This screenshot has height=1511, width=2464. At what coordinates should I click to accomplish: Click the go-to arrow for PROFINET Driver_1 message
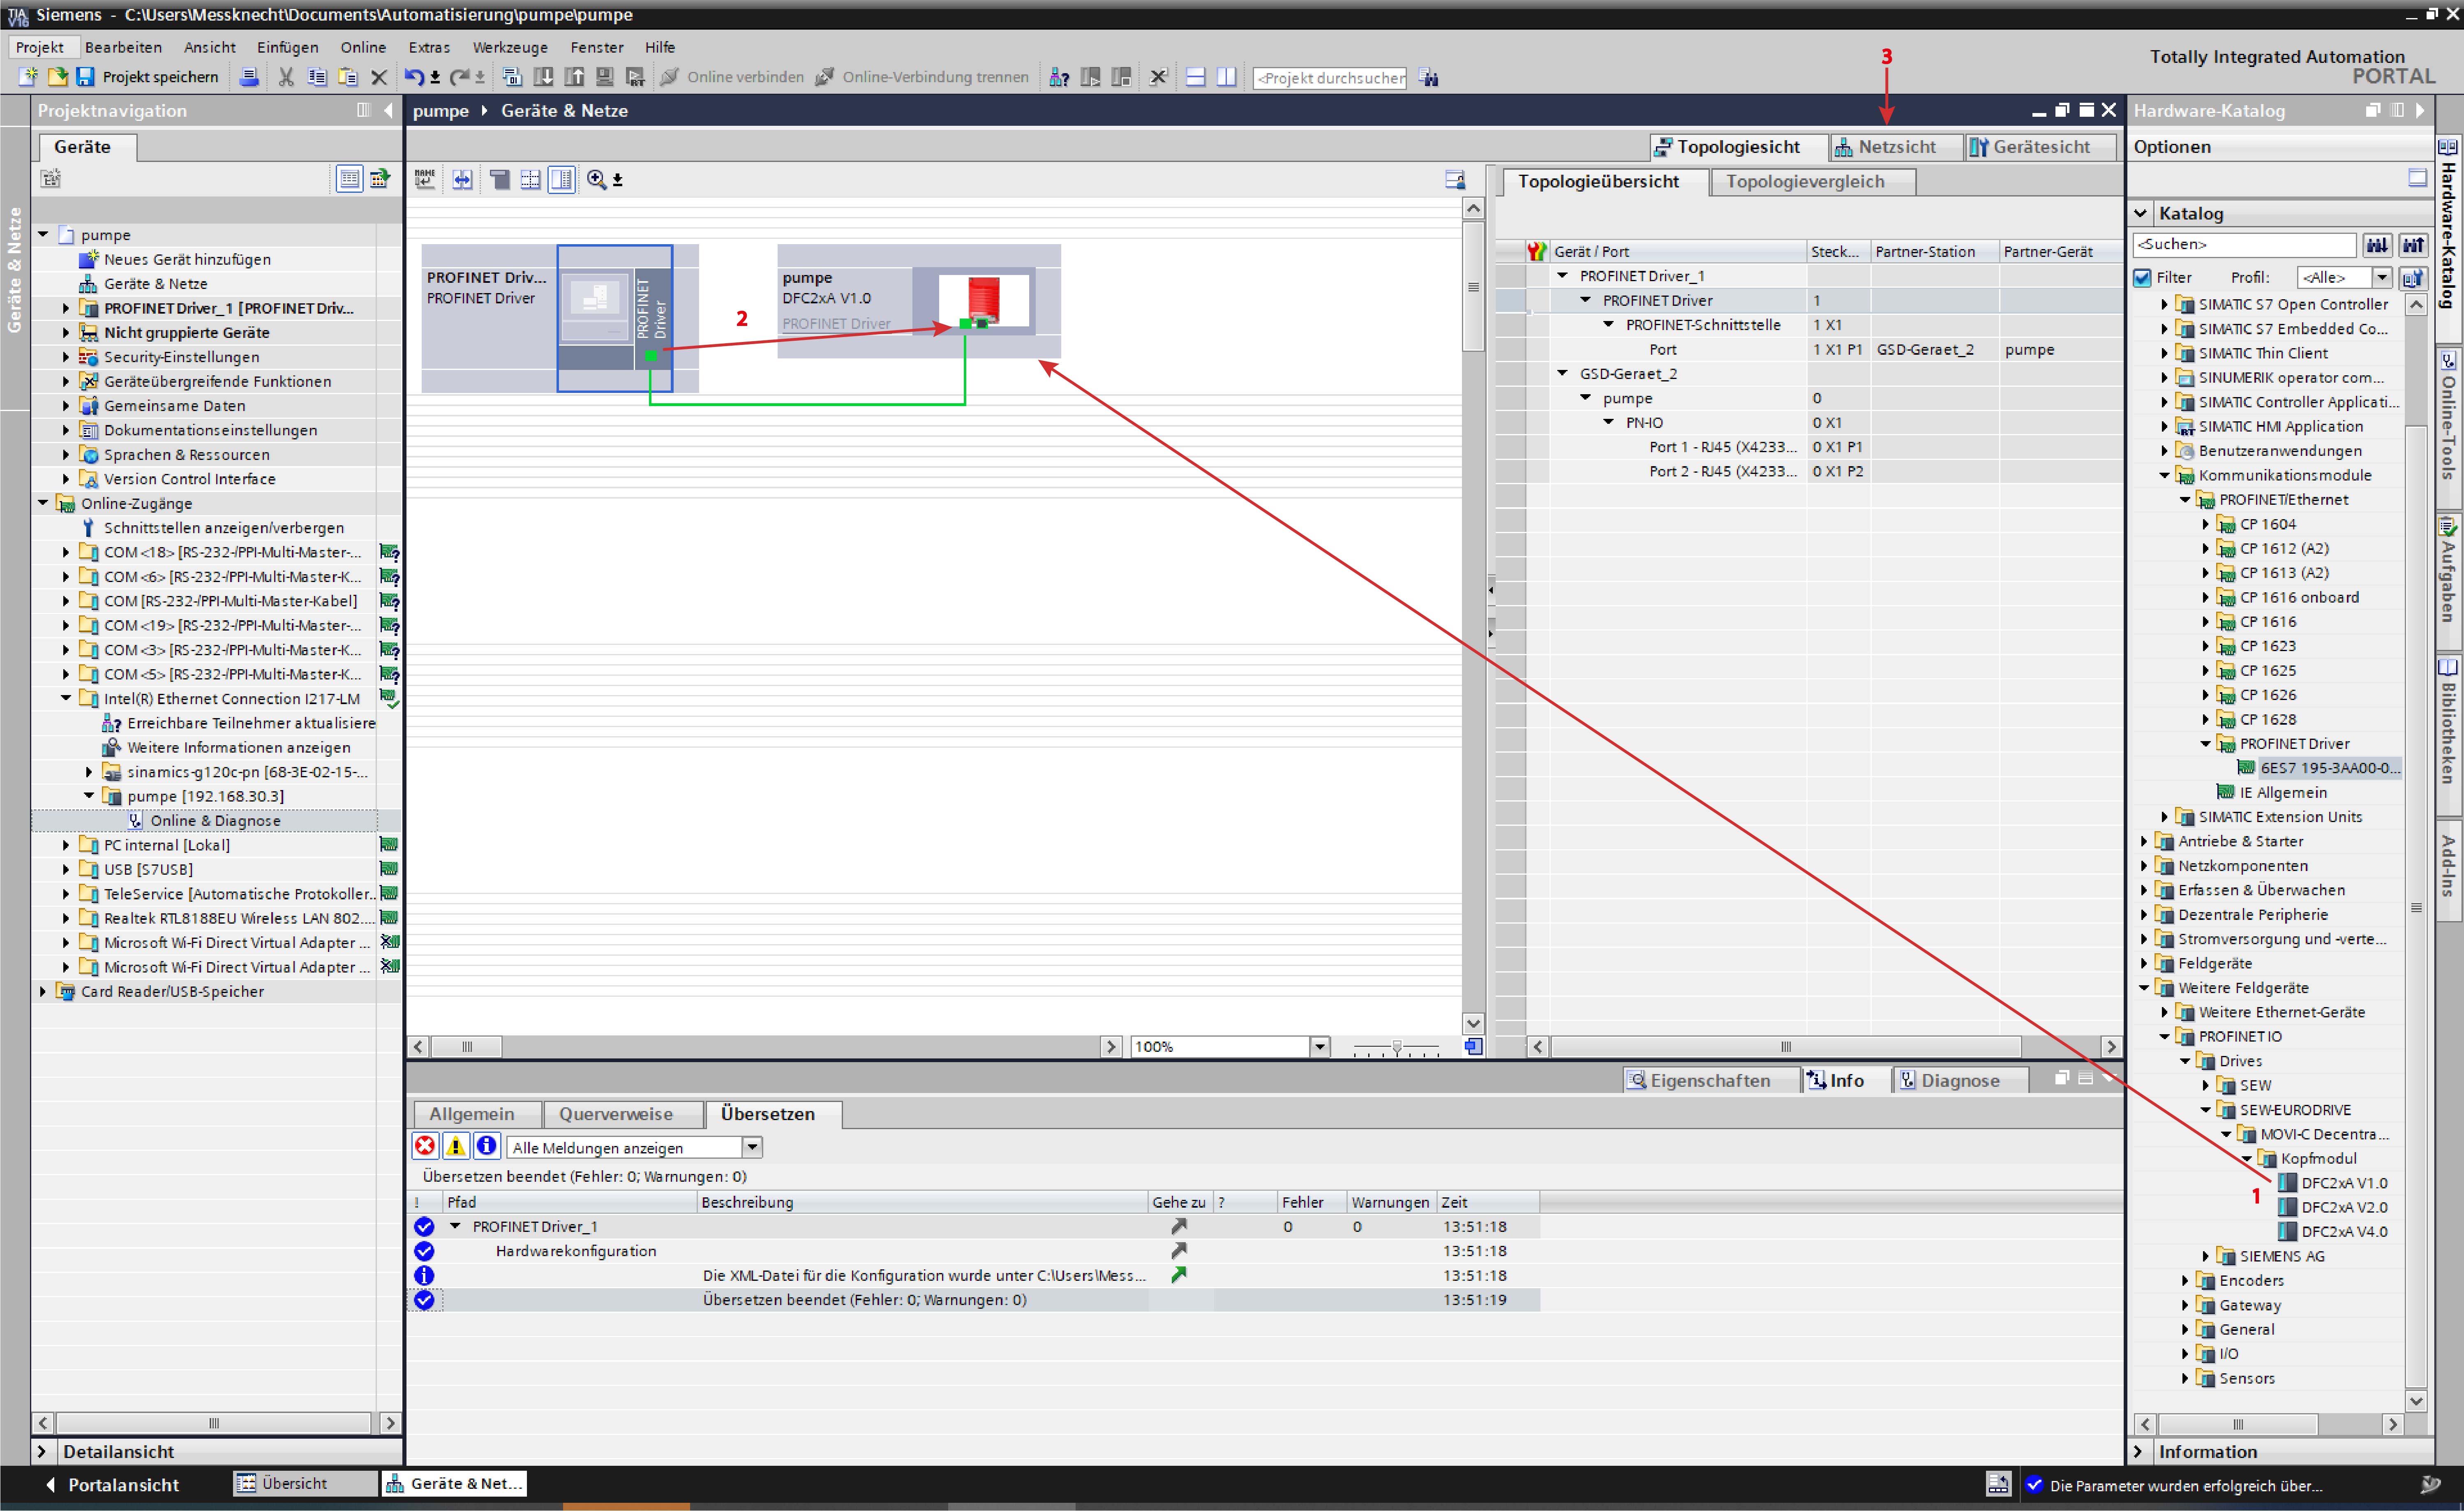[x=1179, y=1226]
